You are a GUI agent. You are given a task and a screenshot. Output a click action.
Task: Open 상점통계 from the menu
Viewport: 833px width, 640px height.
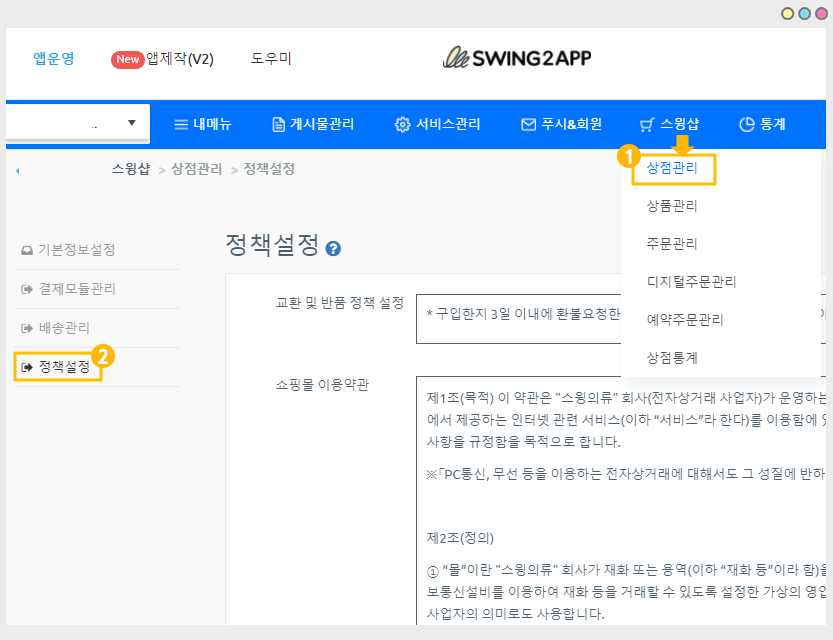(x=672, y=357)
